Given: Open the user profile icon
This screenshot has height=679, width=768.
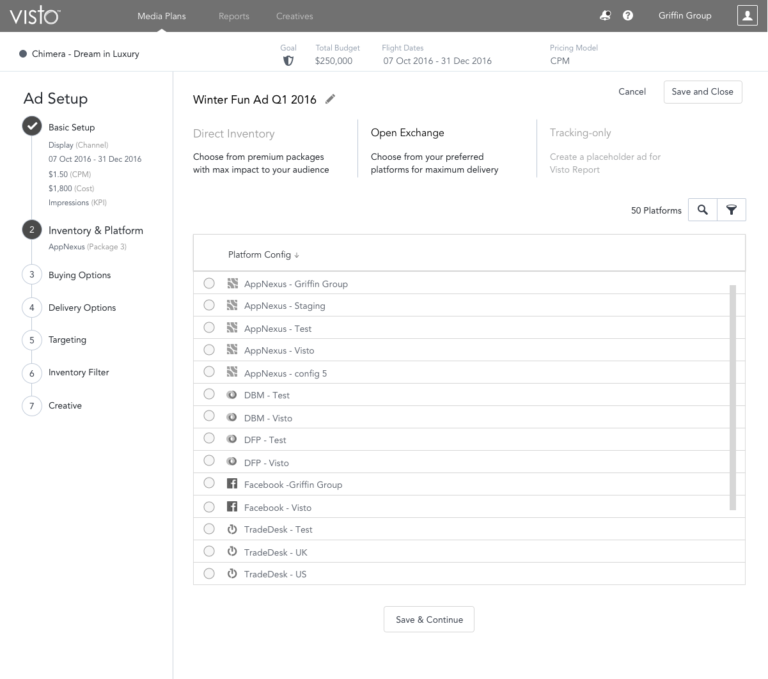Looking at the screenshot, I should click(747, 16).
